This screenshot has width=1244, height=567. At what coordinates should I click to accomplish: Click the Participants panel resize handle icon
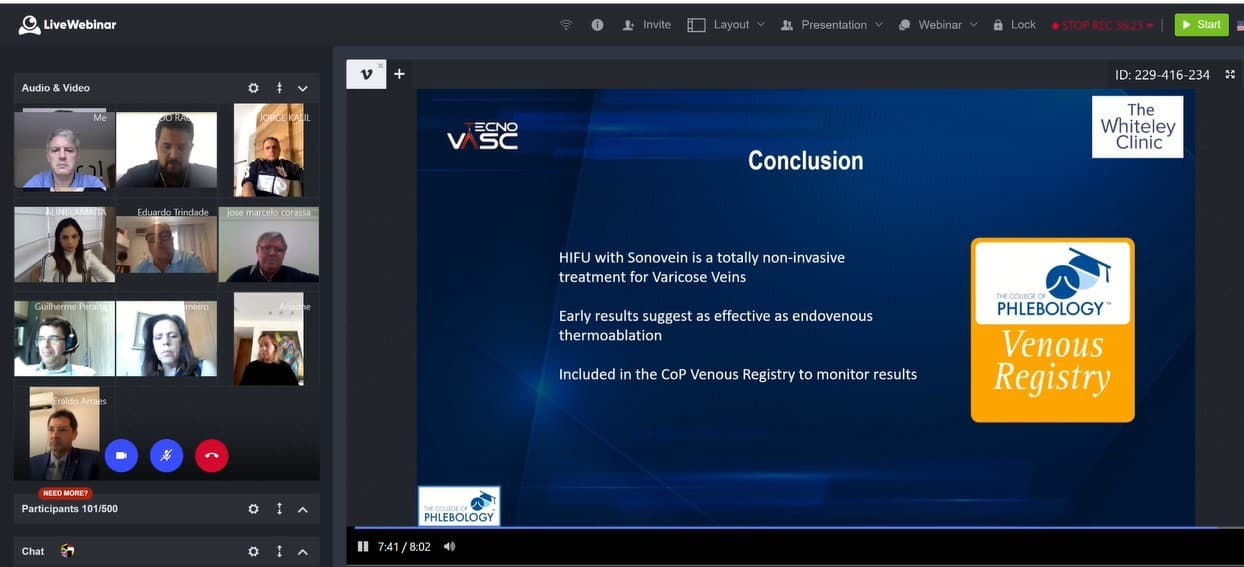[279, 509]
